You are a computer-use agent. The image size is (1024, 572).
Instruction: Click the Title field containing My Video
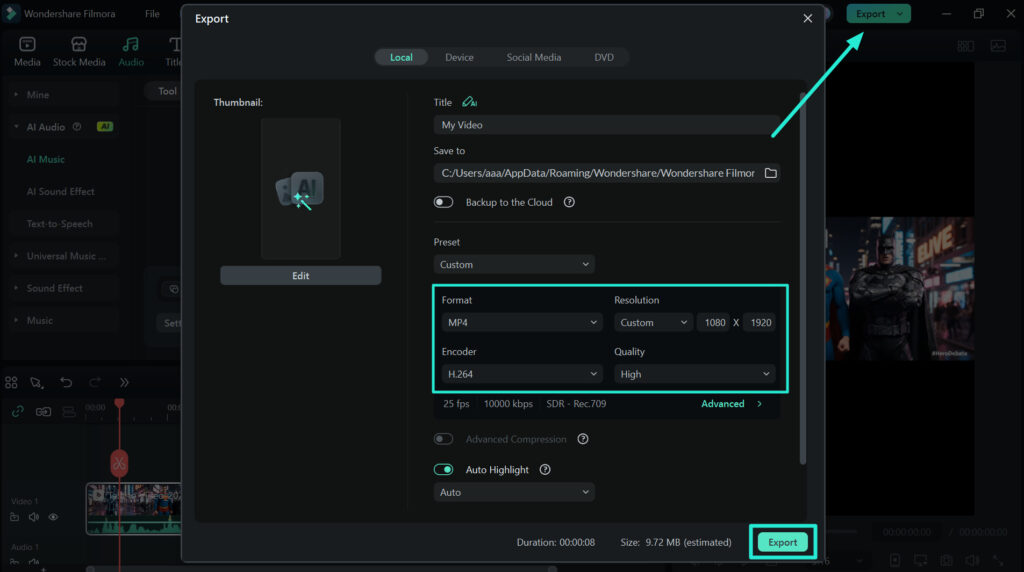[x=607, y=125]
